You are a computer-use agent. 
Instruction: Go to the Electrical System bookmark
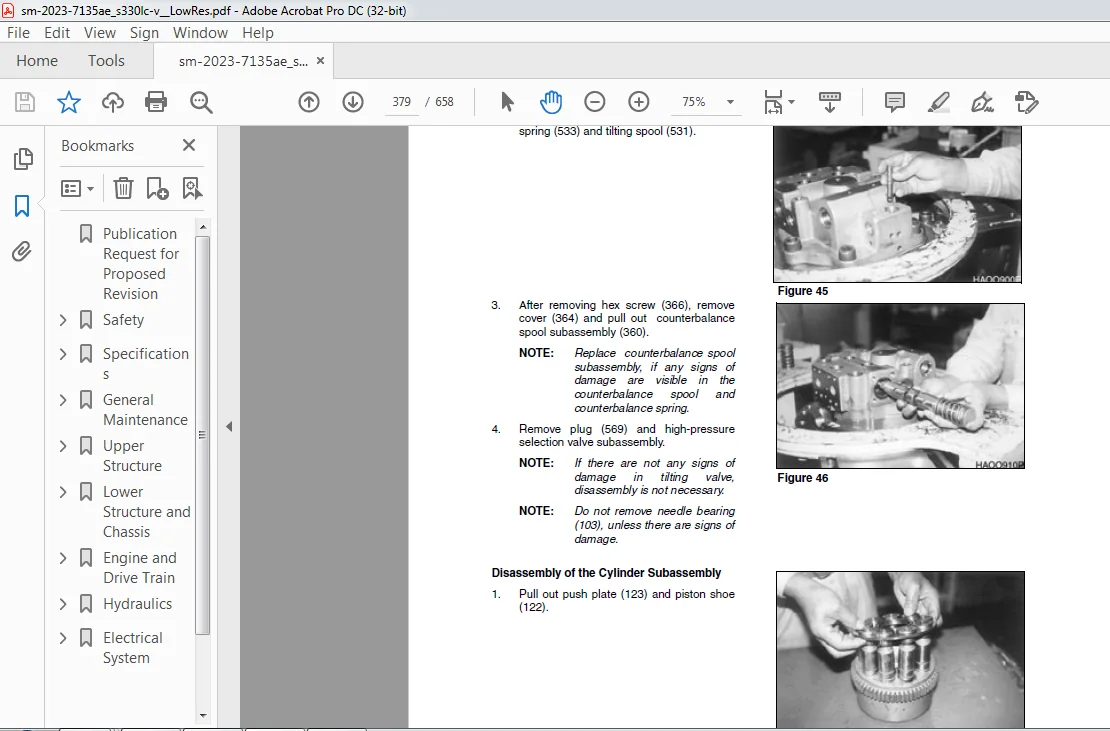(132, 647)
